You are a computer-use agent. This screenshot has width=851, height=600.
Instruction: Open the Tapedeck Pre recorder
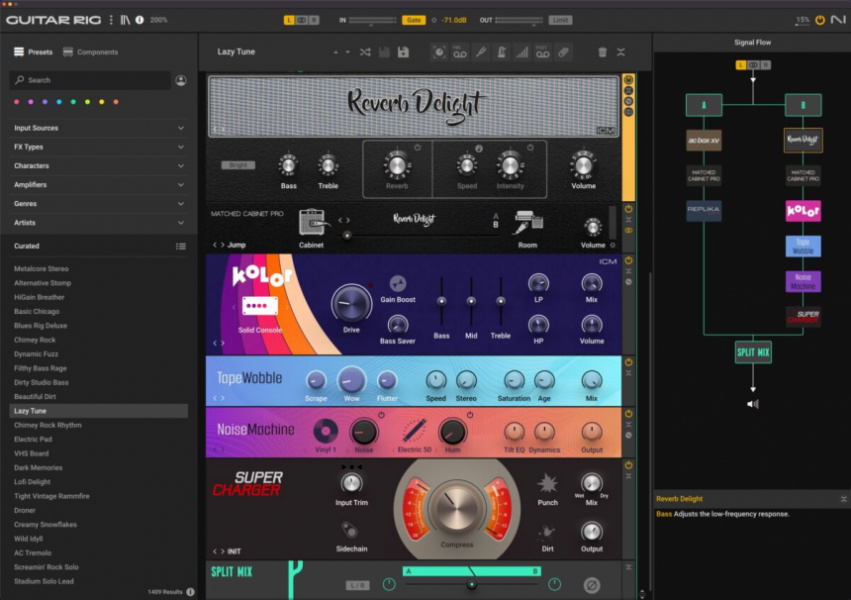coord(459,51)
